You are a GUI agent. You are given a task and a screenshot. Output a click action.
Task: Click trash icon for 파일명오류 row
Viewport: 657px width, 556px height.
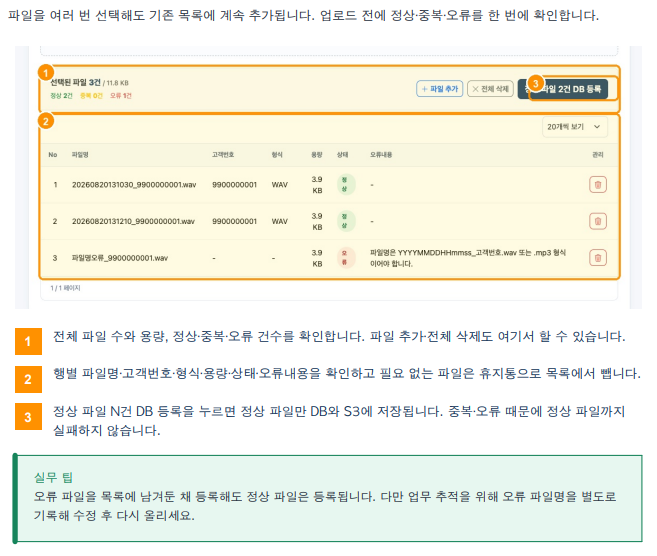pos(598,258)
